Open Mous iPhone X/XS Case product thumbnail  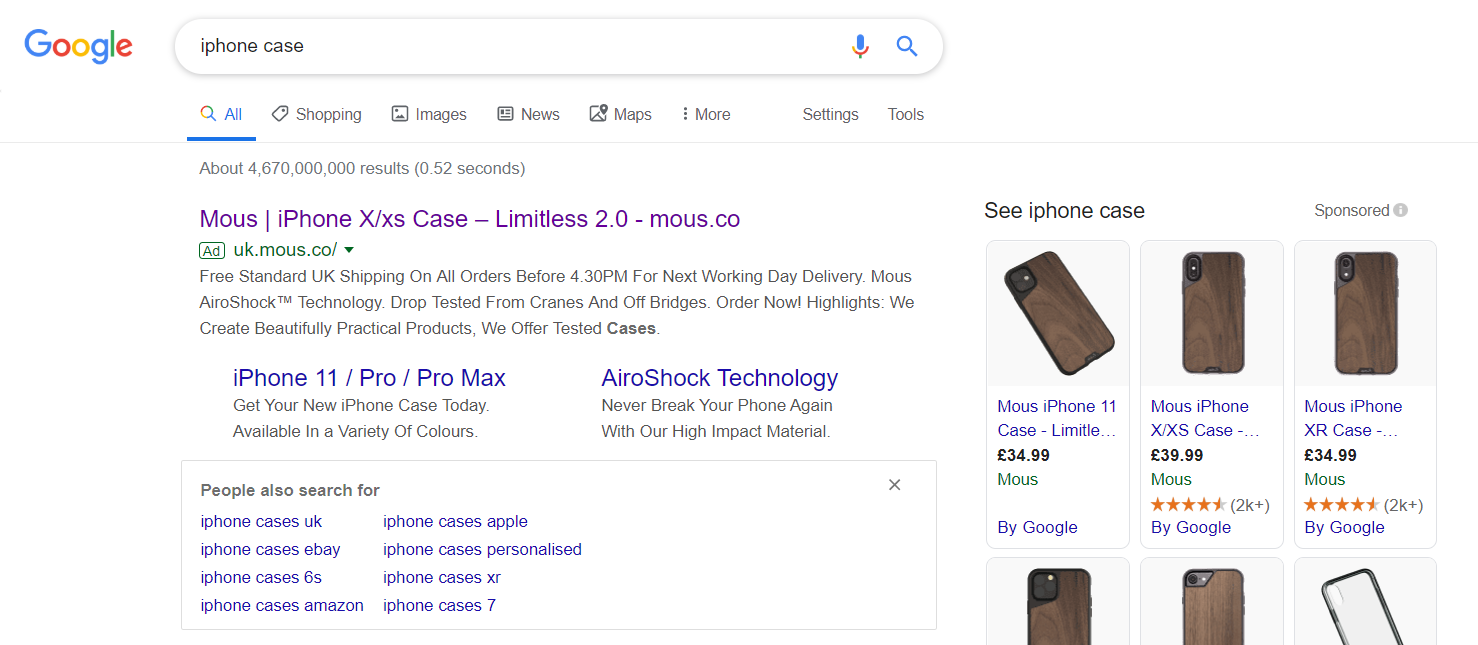click(1212, 313)
